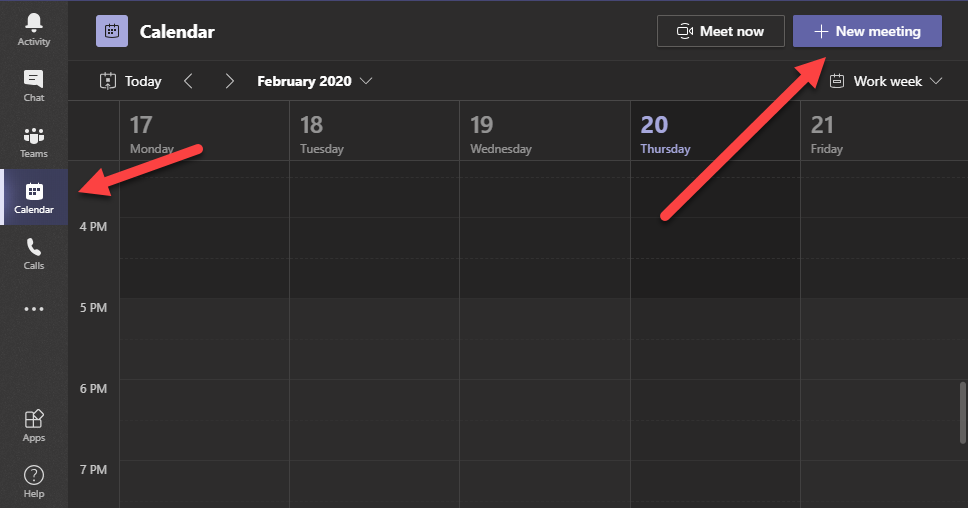Viewport: 968px width, 508px height.
Task: Click the Calendar header icon
Action: (x=112, y=31)
